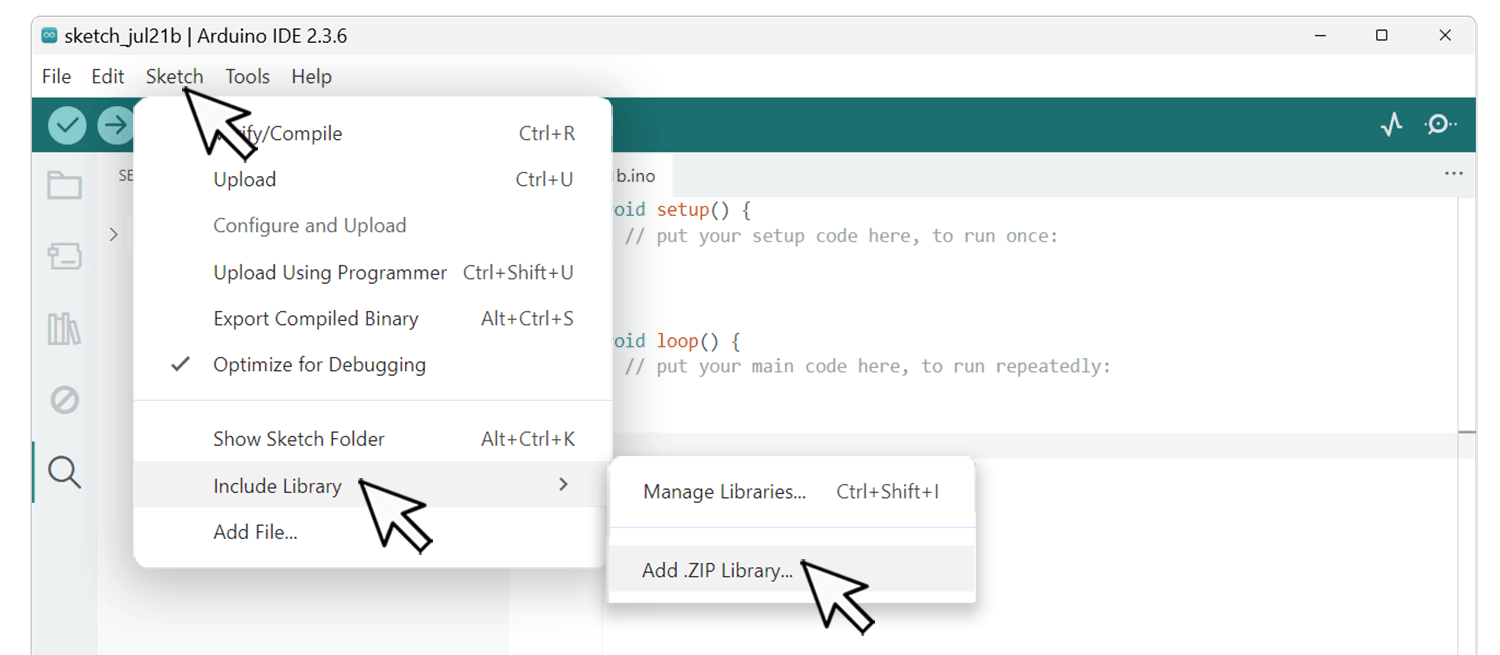Open the editor tab three-dots menu

[x=1454, y=174]
